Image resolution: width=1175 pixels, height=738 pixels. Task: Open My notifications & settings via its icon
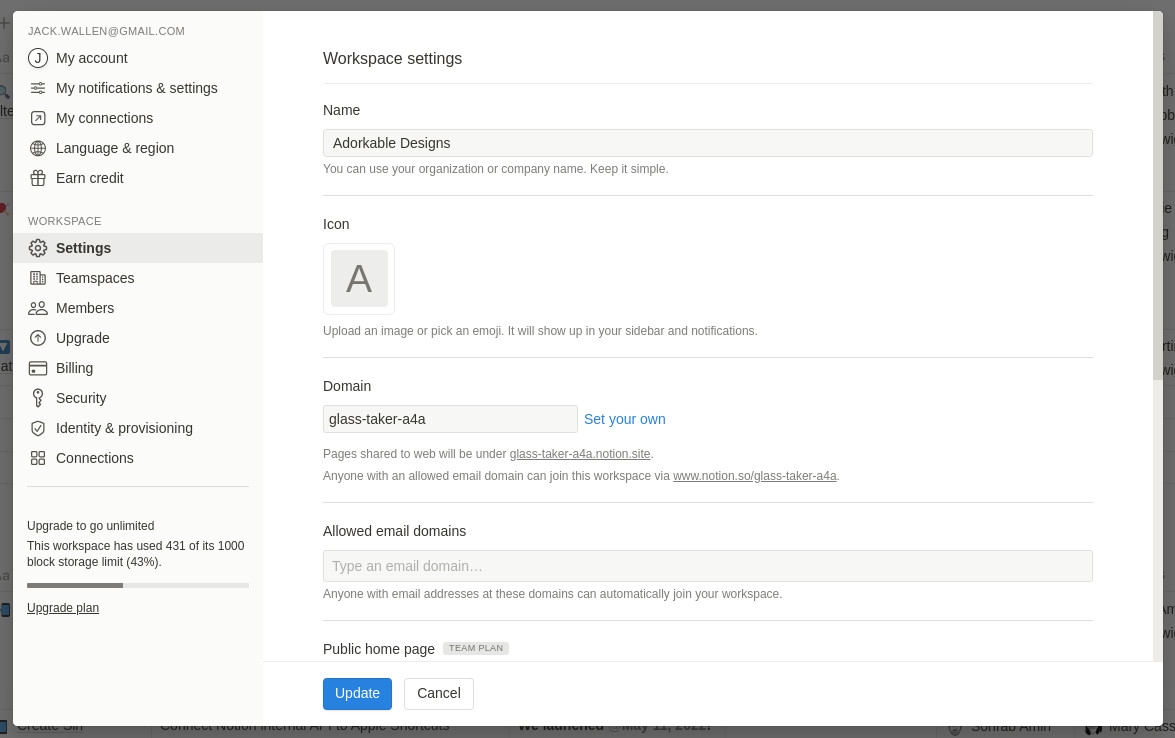pos(38,88)
